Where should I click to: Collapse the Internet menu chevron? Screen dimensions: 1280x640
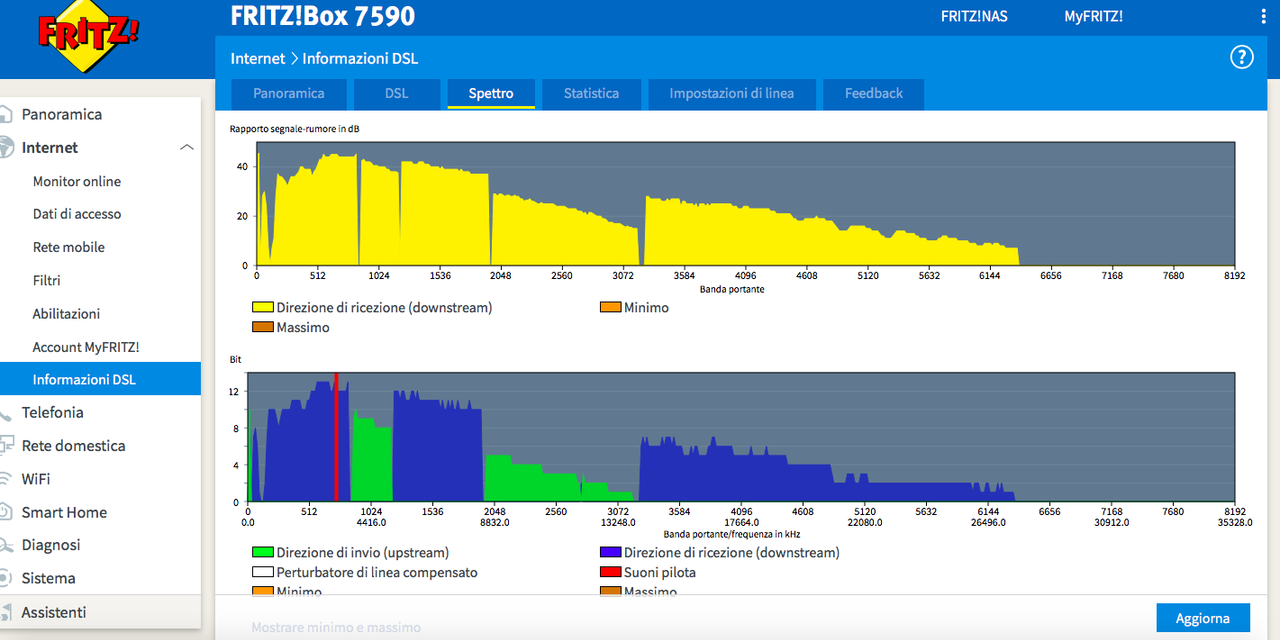point(186,147)
